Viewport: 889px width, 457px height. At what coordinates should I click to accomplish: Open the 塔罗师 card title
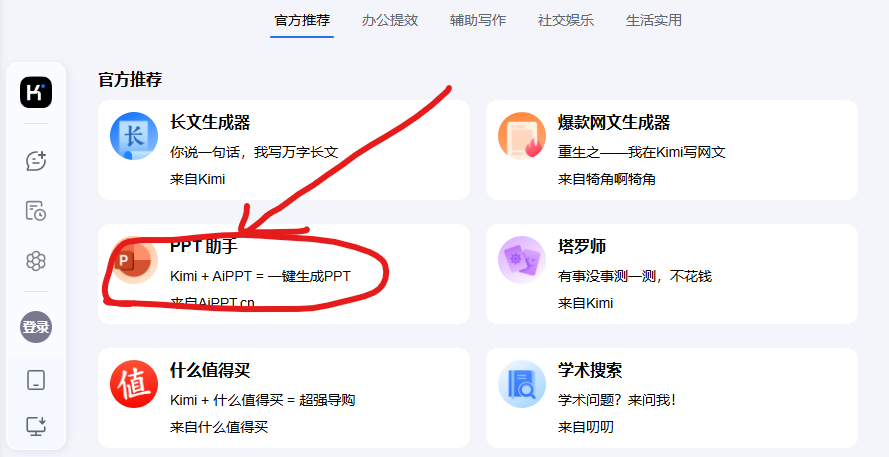(x=582, y=246)
